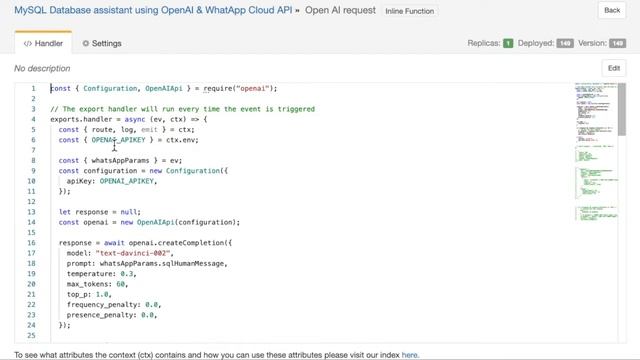Click the comment on line 3

coord(182,109)
